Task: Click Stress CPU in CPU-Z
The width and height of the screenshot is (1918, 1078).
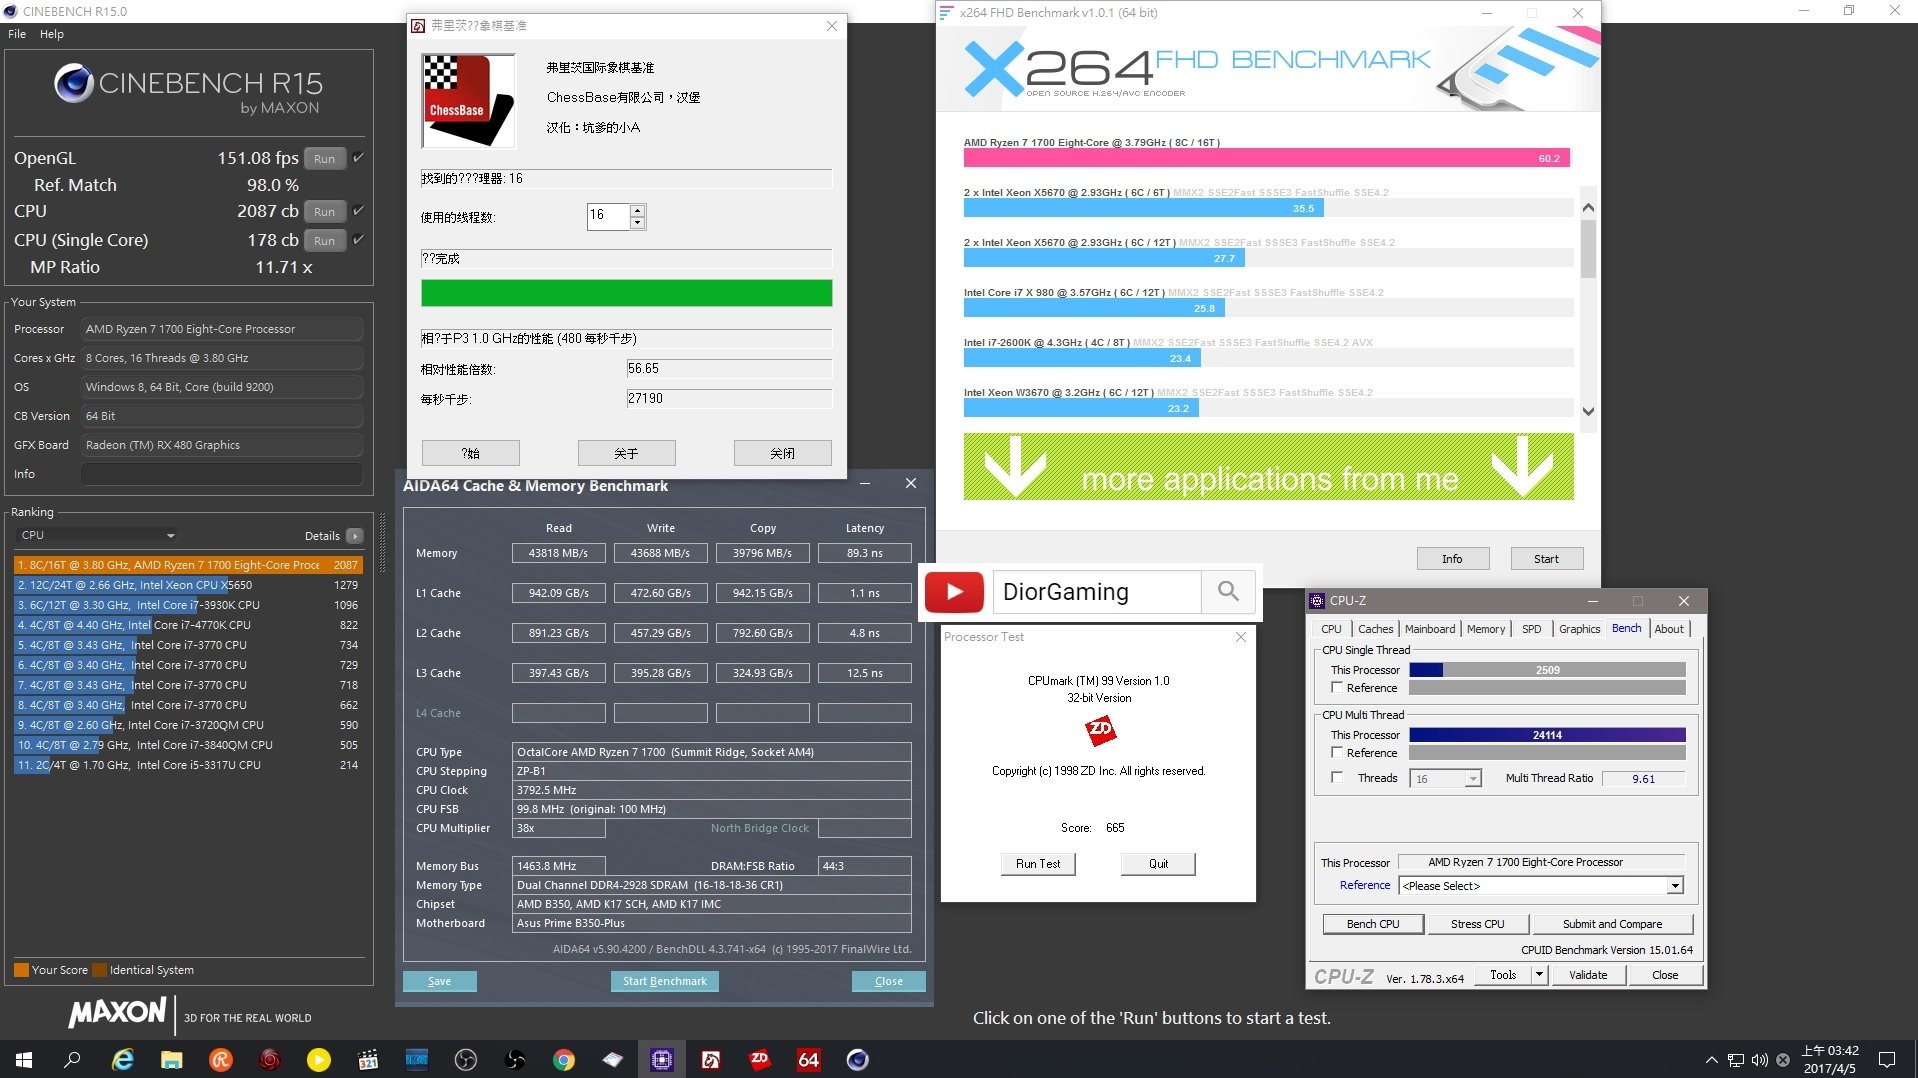Action: (1477, 924)
